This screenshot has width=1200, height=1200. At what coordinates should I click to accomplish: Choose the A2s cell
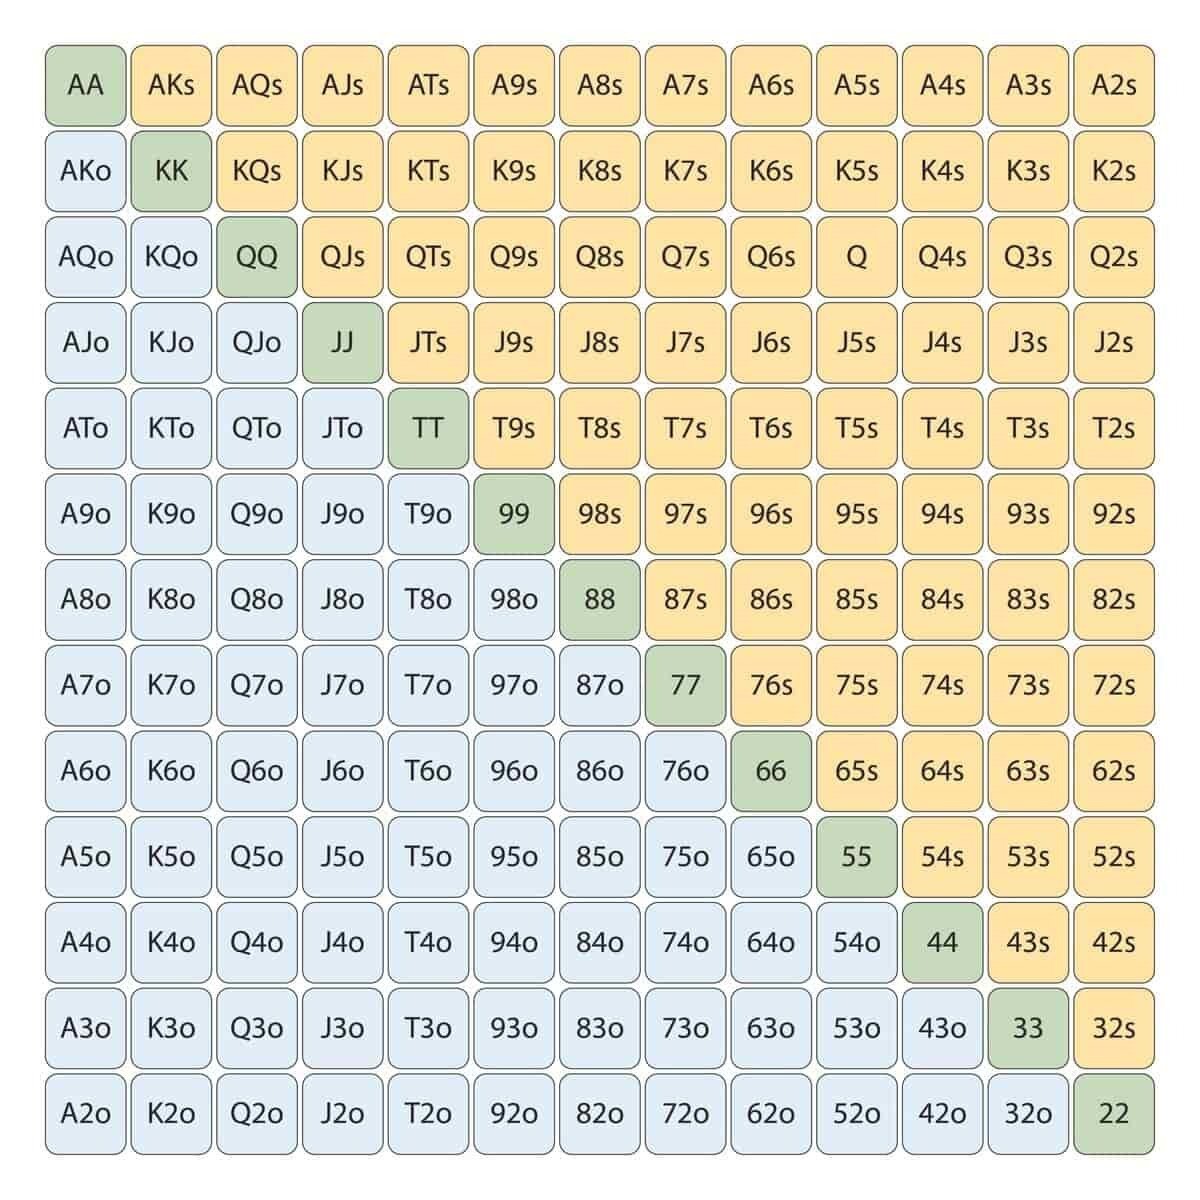pyautogui.click(x=1113, y=85)
